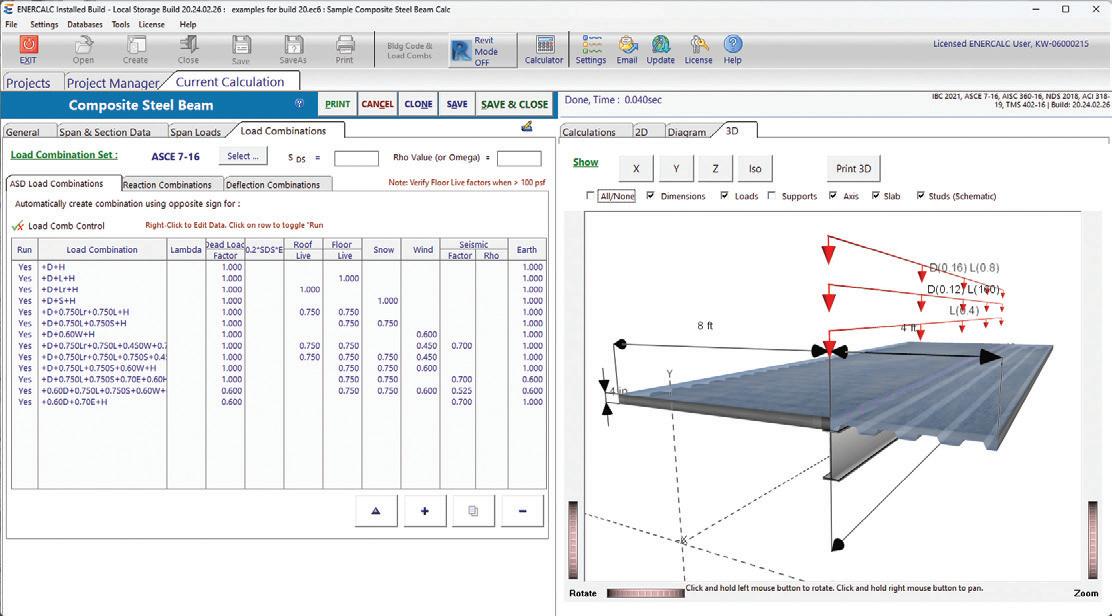1112x616 pixels.
Task: Toggle the Dimensions checkbox
Action: (x=650, y=196)
